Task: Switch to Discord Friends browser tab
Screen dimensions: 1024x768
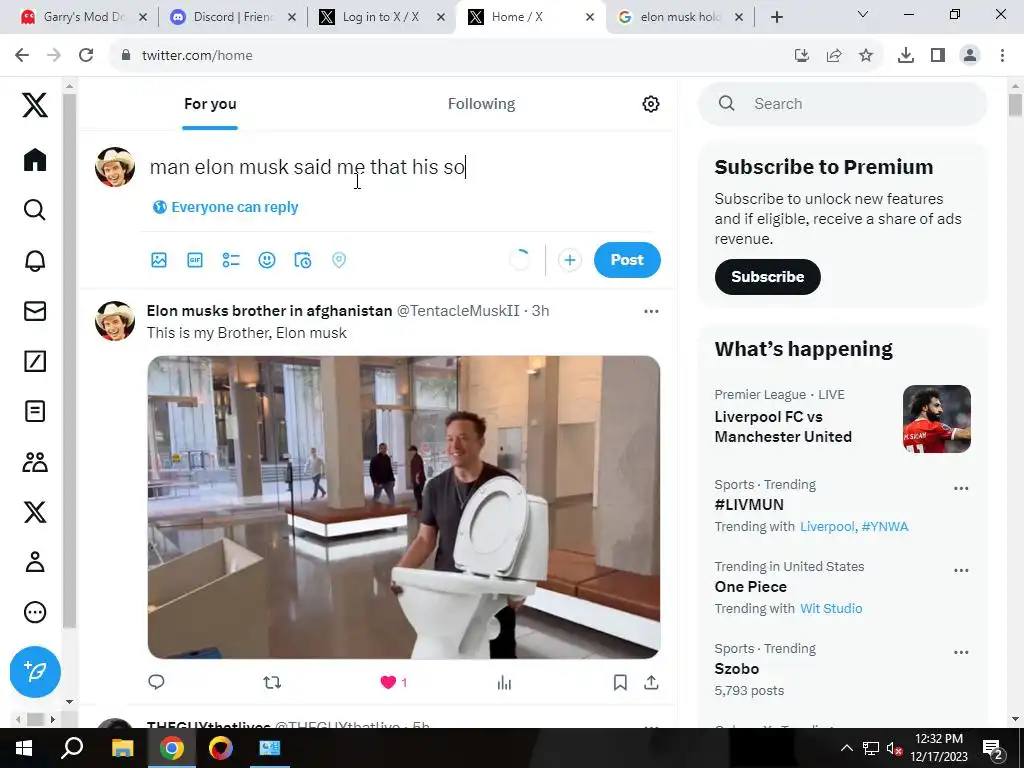Action: 232,17
